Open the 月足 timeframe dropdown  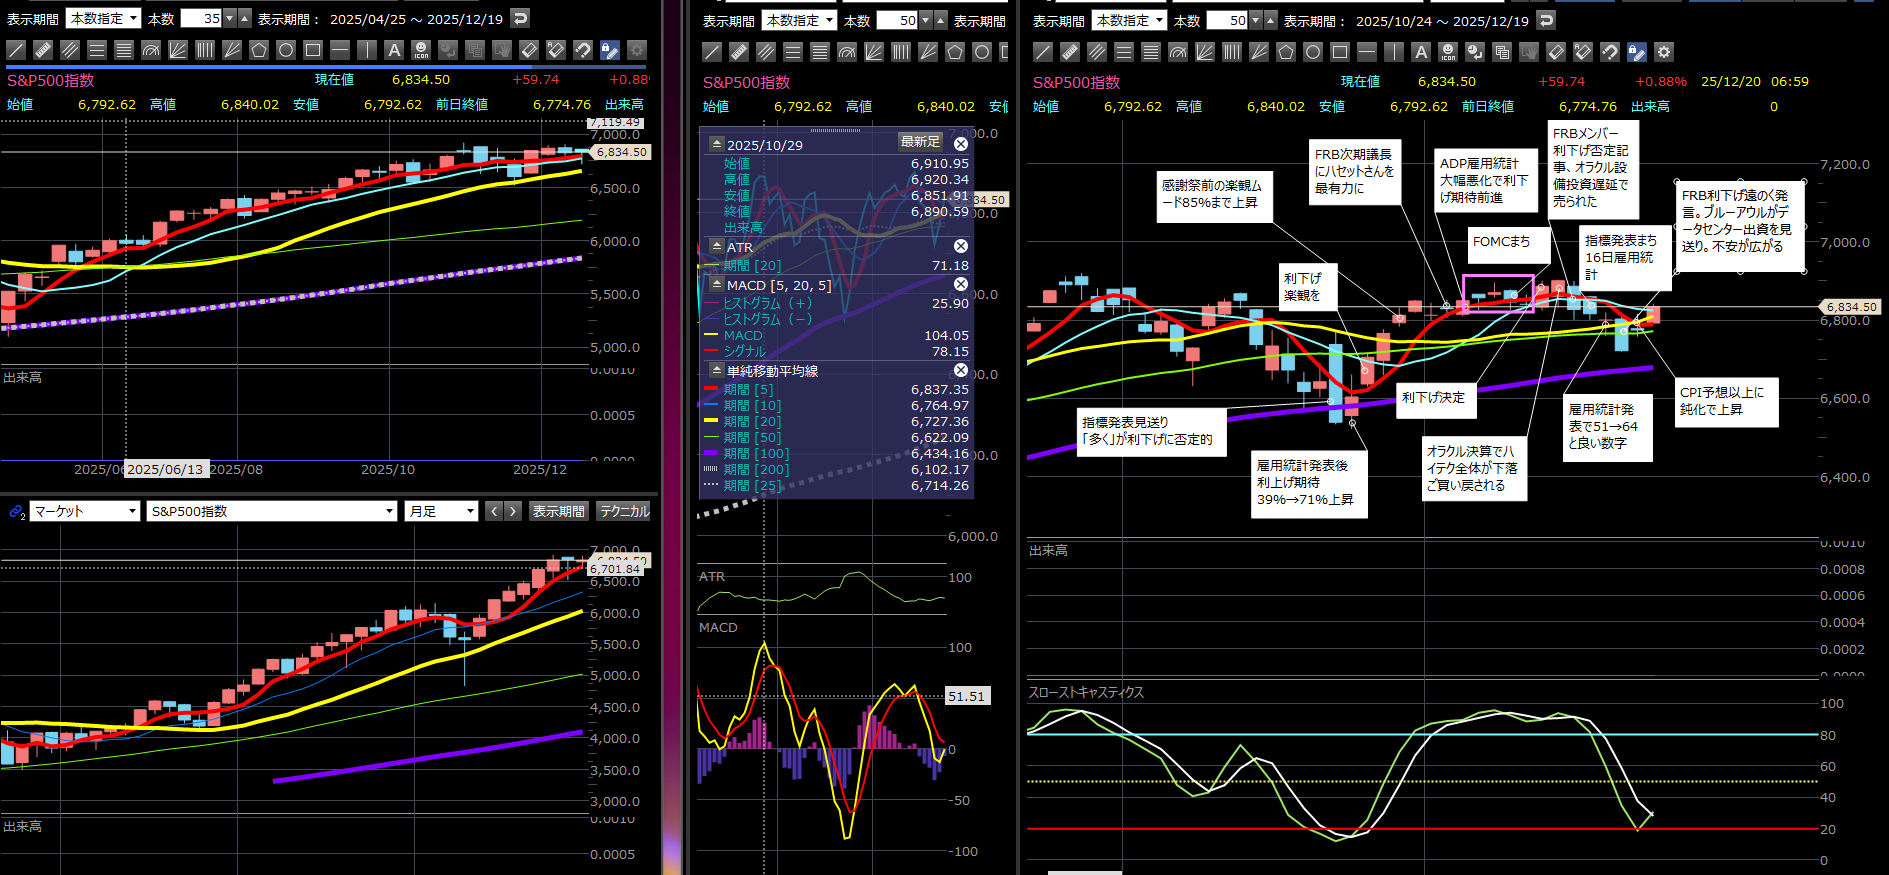(441, 511)
